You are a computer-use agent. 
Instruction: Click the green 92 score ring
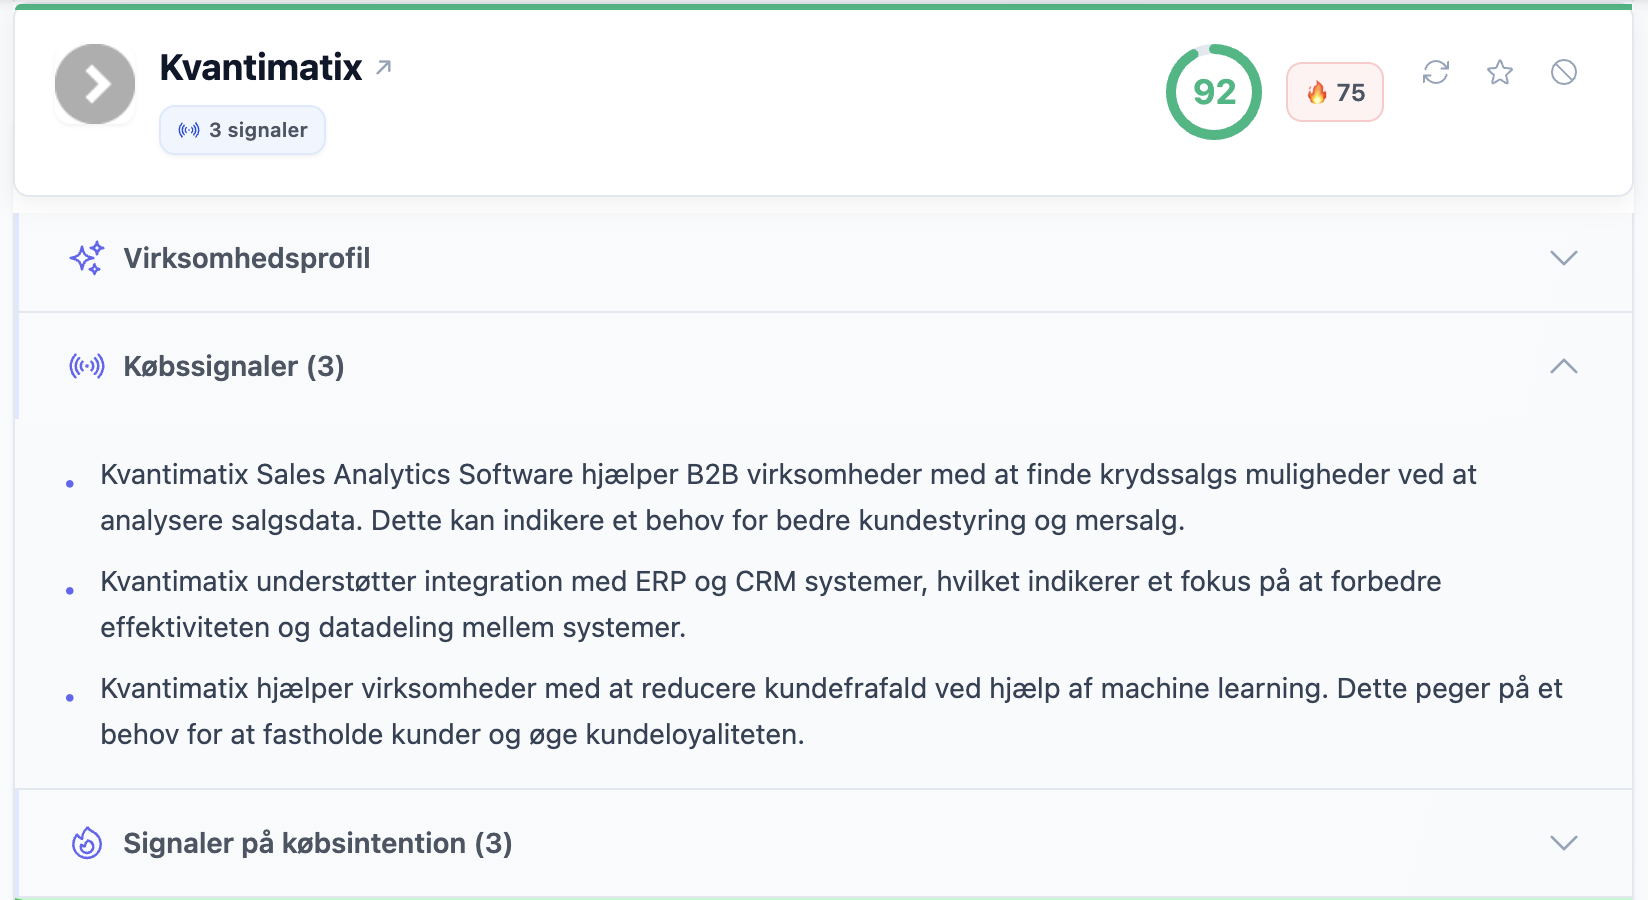pos(1213,92)
